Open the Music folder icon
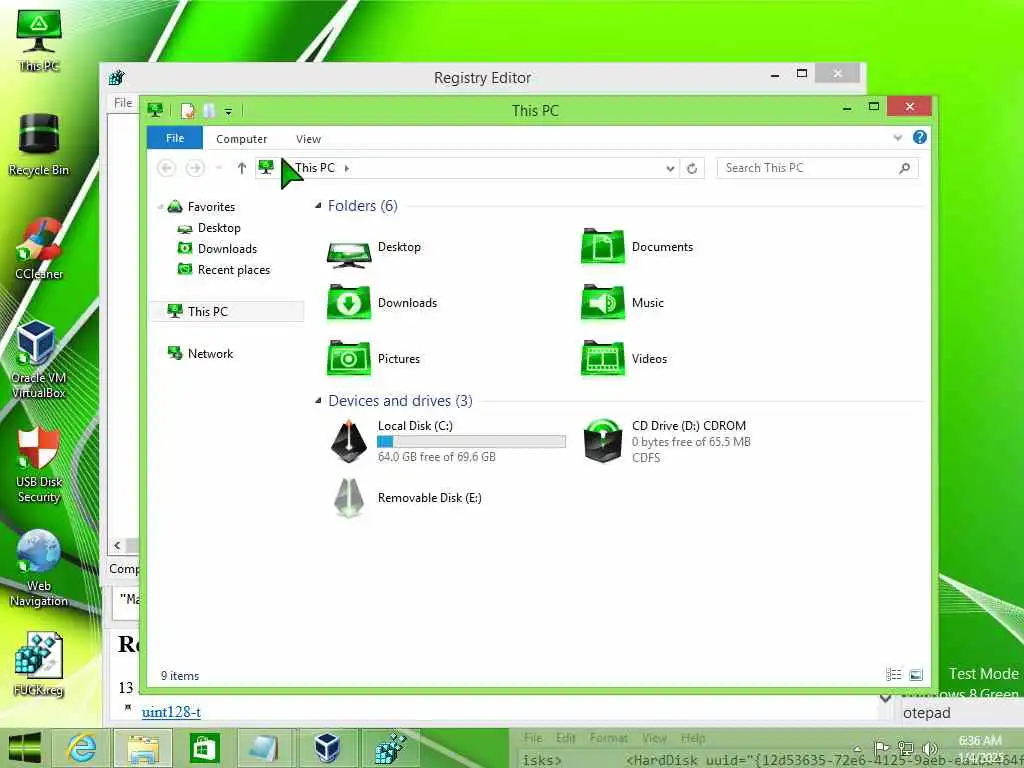The width and height of the screenshot is (1024, 768). tap(603, 302)
